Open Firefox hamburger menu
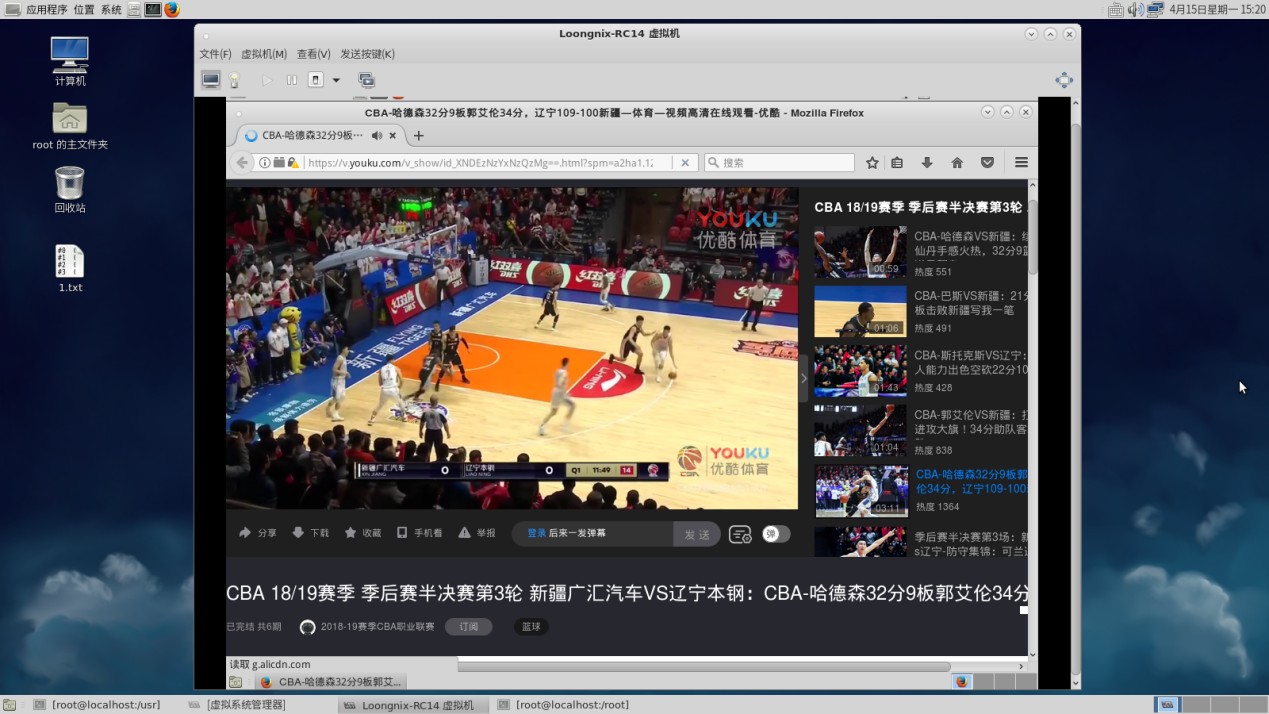This screenshot has height=714, width=1269. pos(1021,162)
